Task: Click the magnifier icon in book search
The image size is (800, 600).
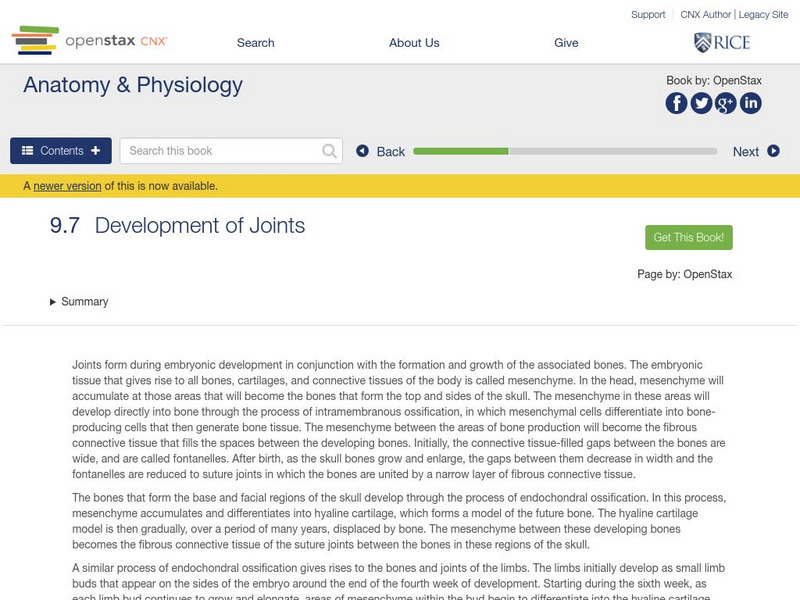Action: [330, 151]
